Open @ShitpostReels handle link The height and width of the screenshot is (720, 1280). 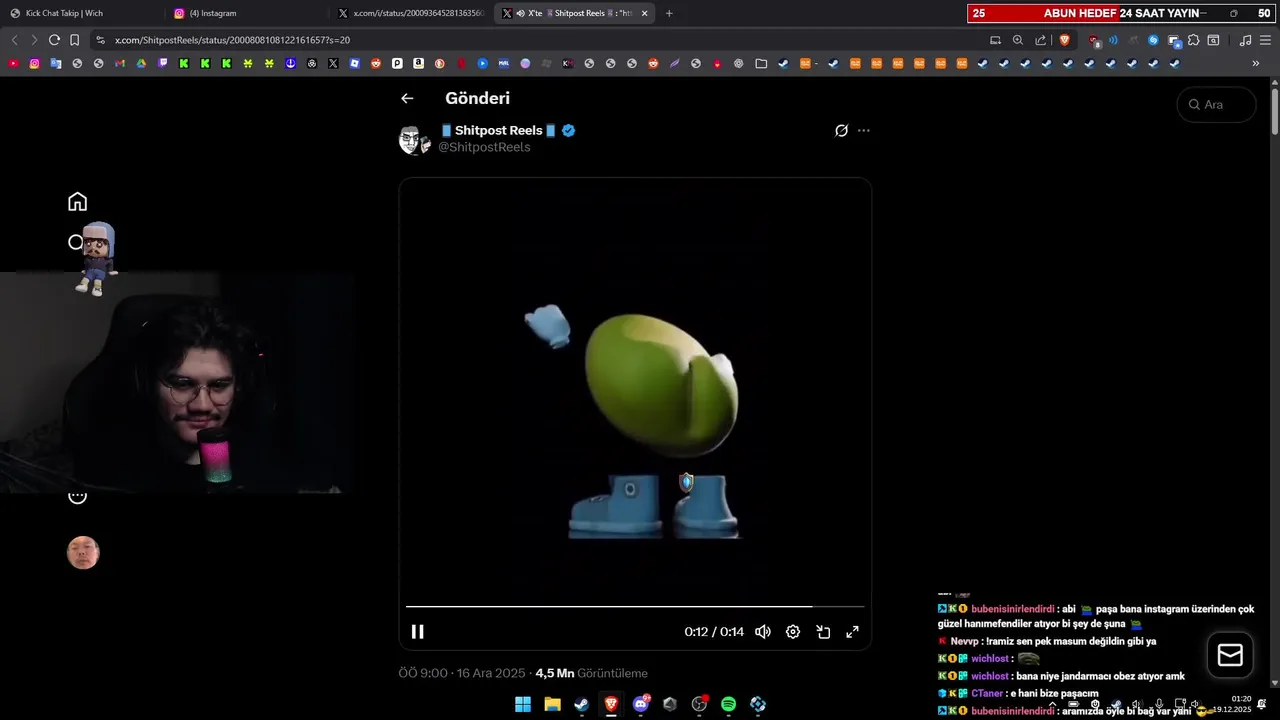coord(484,147)
